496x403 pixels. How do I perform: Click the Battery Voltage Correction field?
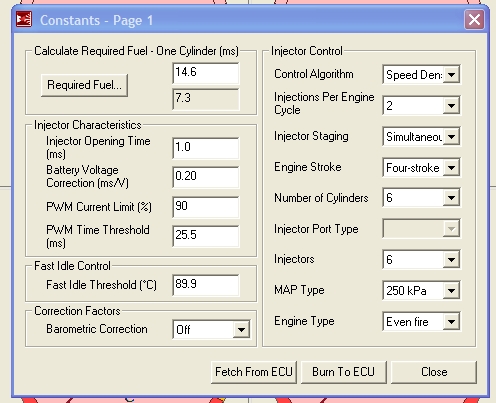[206, 177]
